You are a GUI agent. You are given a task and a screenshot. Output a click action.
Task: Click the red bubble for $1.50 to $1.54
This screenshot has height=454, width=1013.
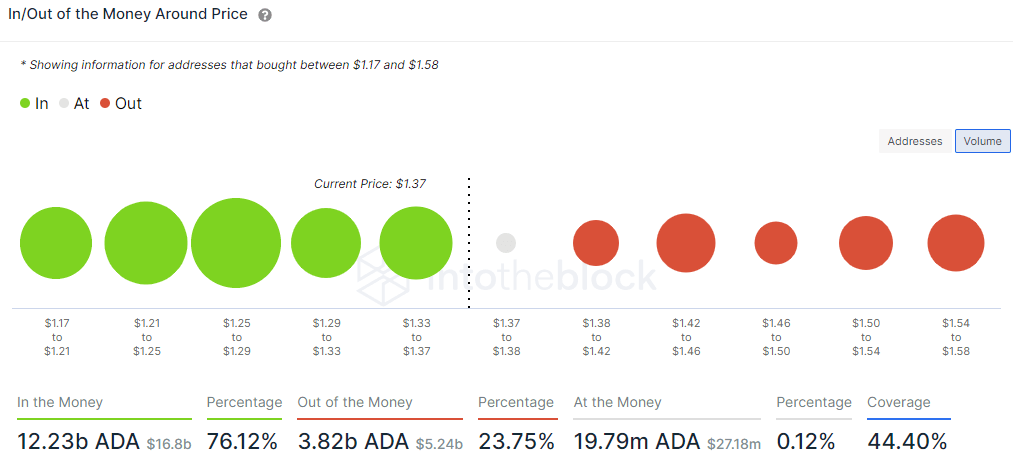866,243
